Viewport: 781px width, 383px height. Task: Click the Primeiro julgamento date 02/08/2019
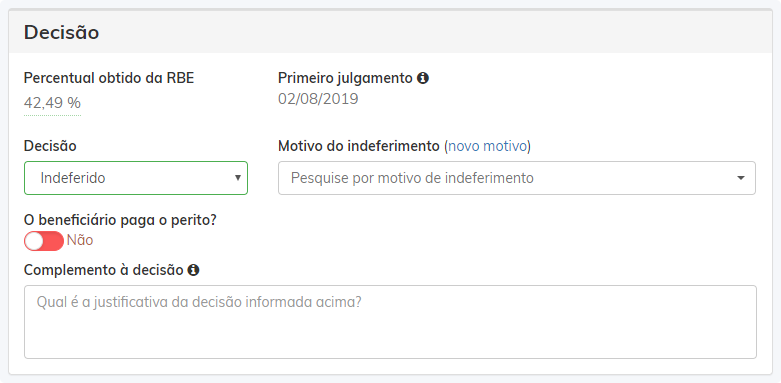pos(318,99)
